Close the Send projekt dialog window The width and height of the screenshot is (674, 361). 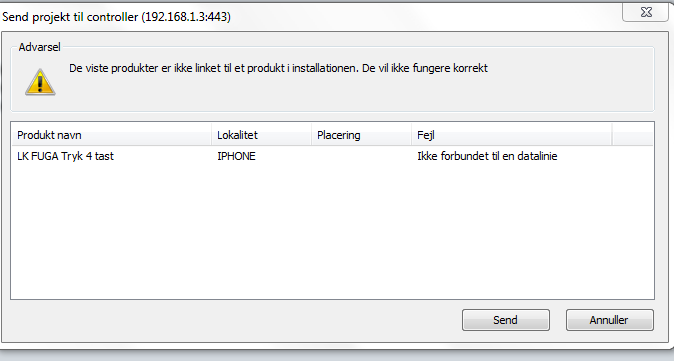[646, 12]
